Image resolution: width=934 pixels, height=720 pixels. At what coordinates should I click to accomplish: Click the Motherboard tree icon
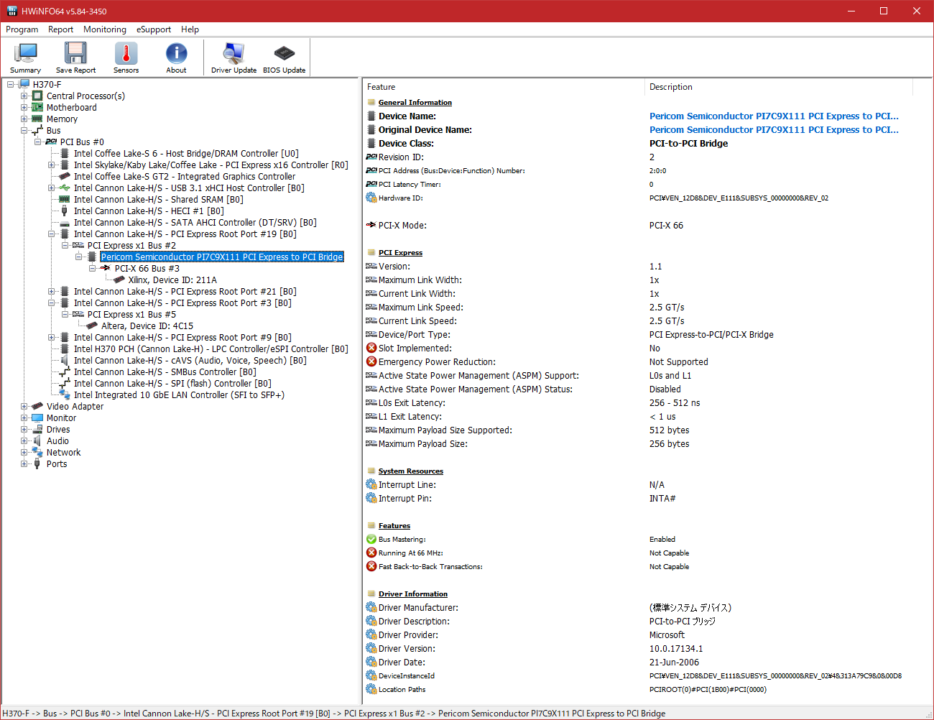click(38, 107)
